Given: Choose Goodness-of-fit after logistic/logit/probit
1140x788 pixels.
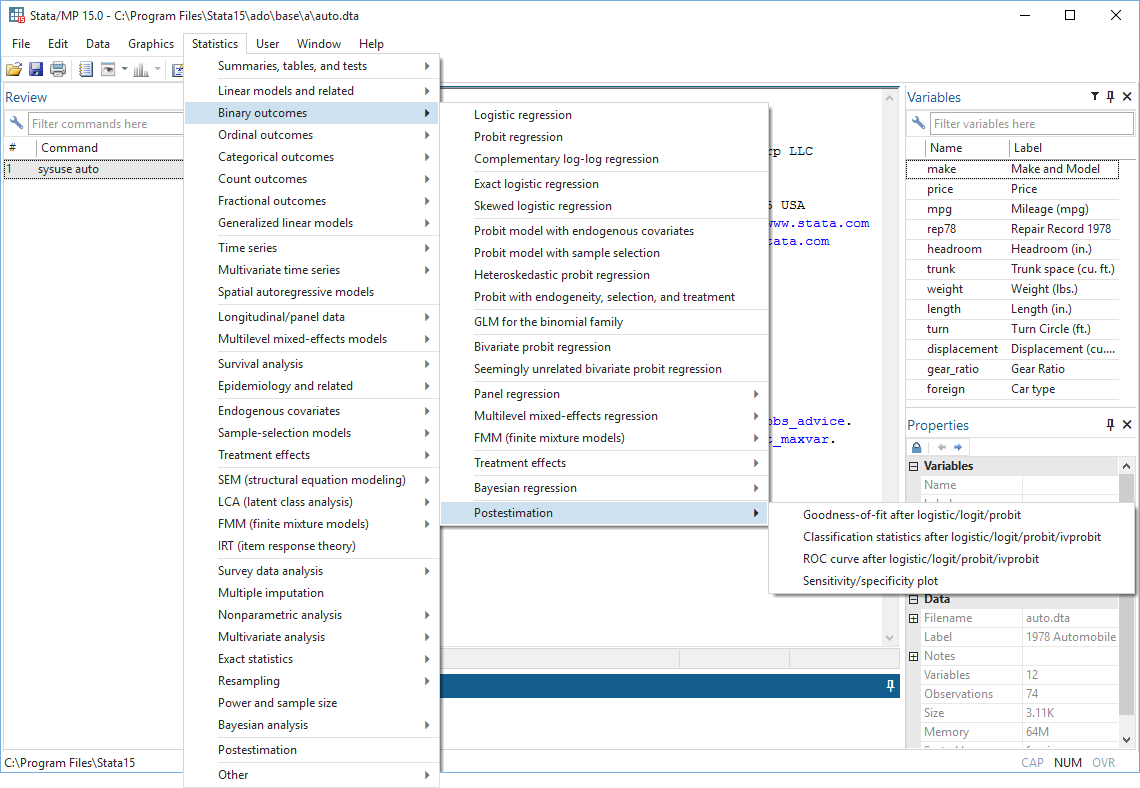Looking at the screenshot, I should [951, 515].
